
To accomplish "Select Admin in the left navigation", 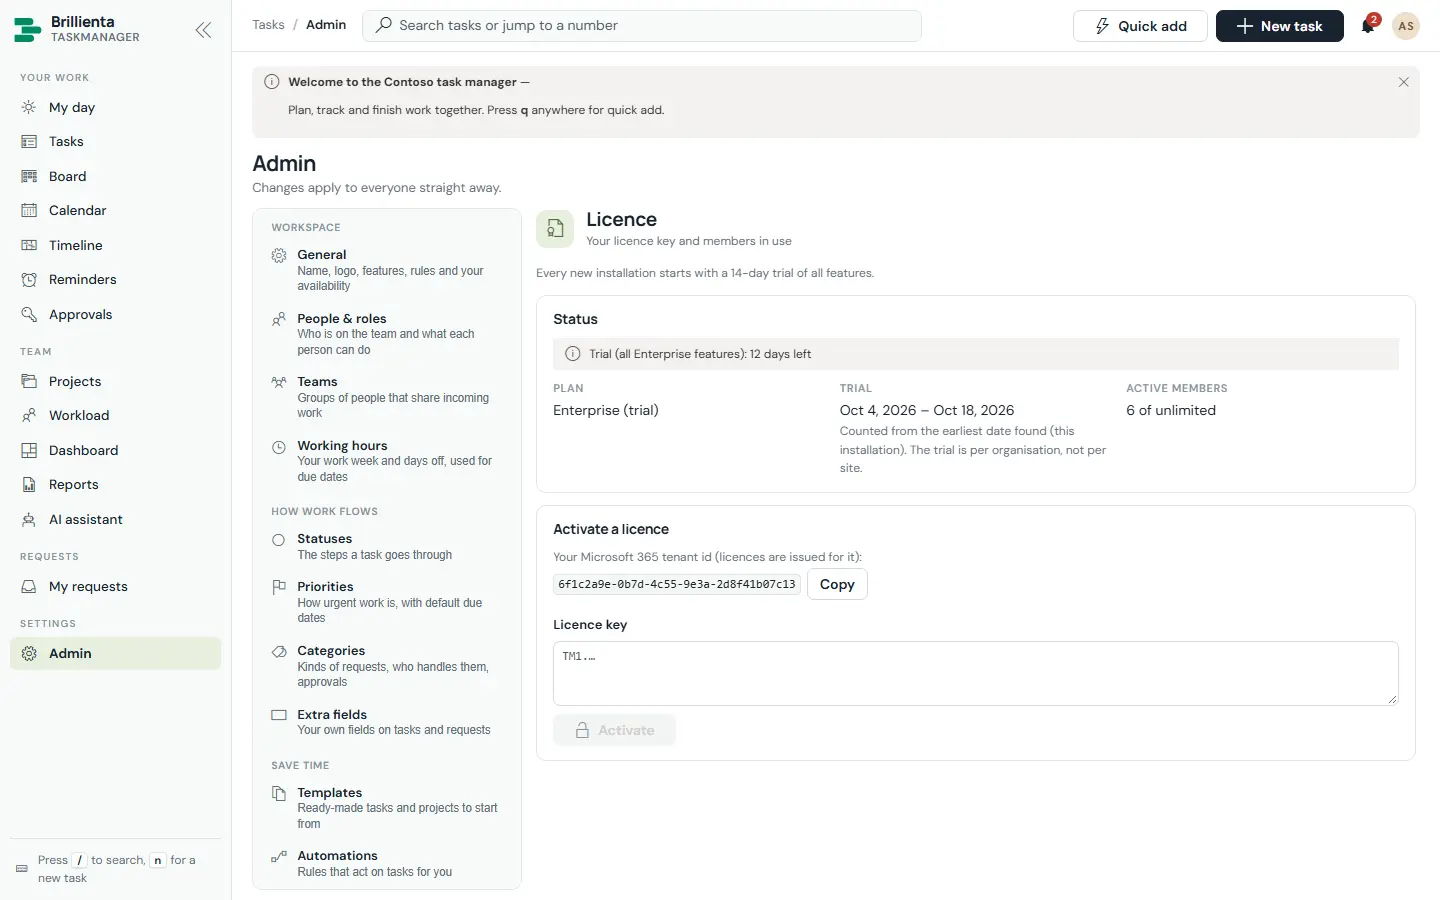I will 115,653.
